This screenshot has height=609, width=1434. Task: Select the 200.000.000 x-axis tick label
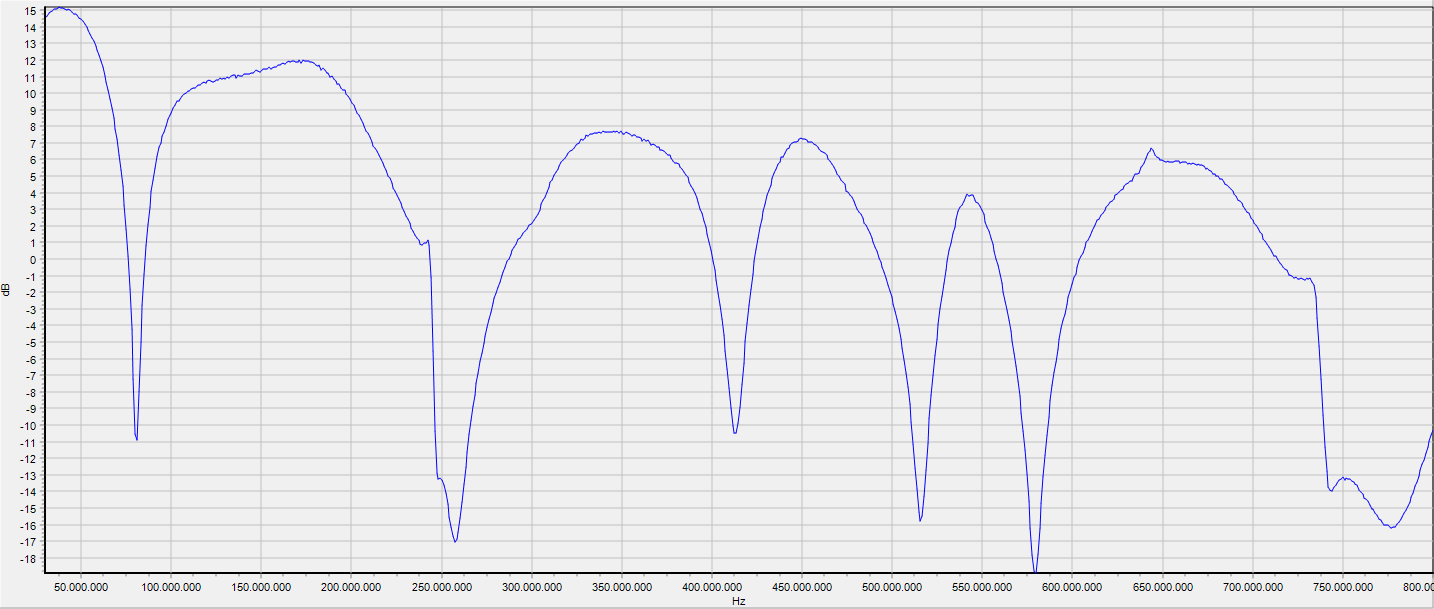pos(351,587)
